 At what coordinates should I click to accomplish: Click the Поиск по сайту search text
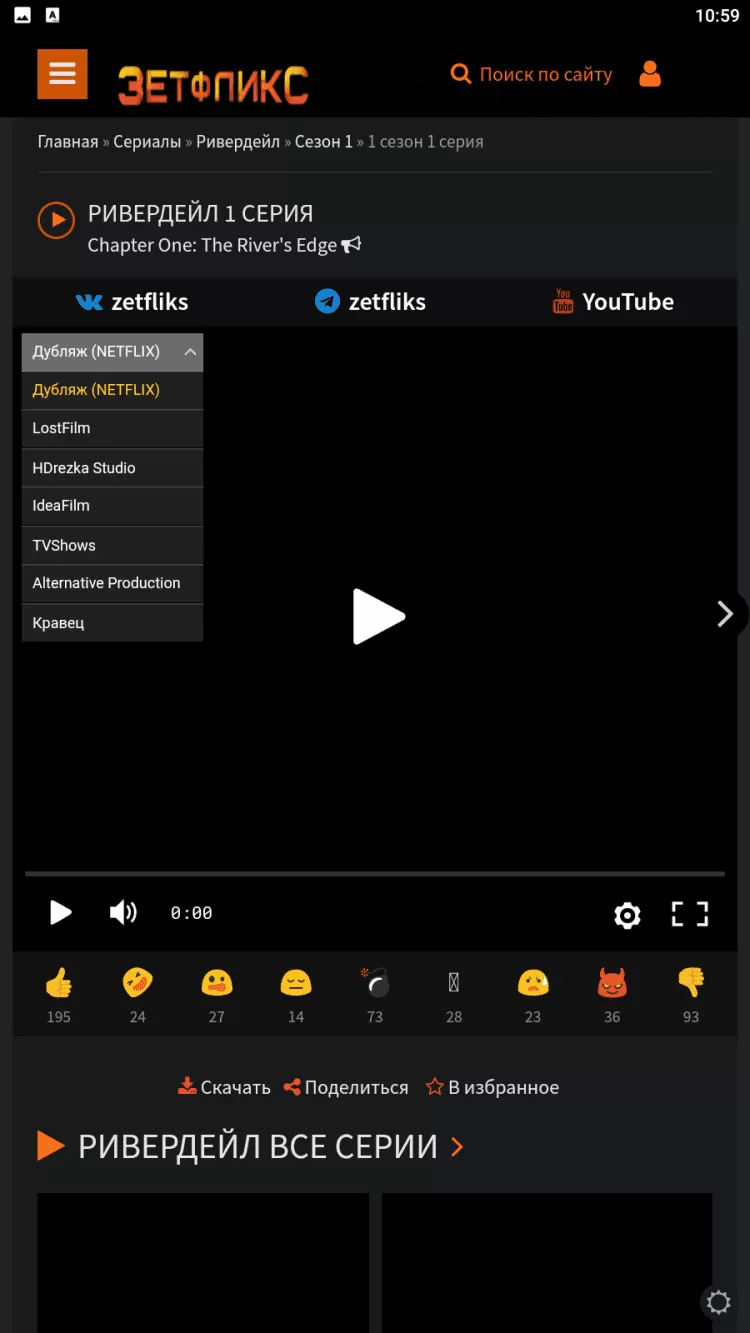tap(546, 74)
